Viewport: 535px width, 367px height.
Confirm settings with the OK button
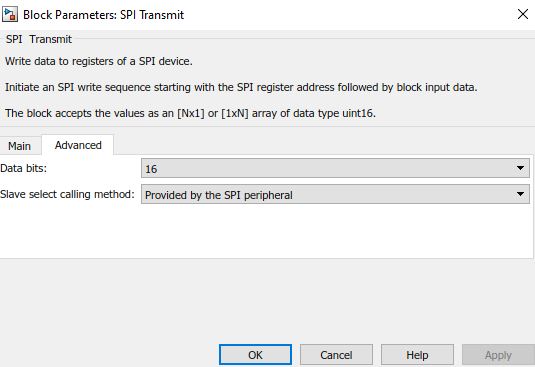(255, 355)
